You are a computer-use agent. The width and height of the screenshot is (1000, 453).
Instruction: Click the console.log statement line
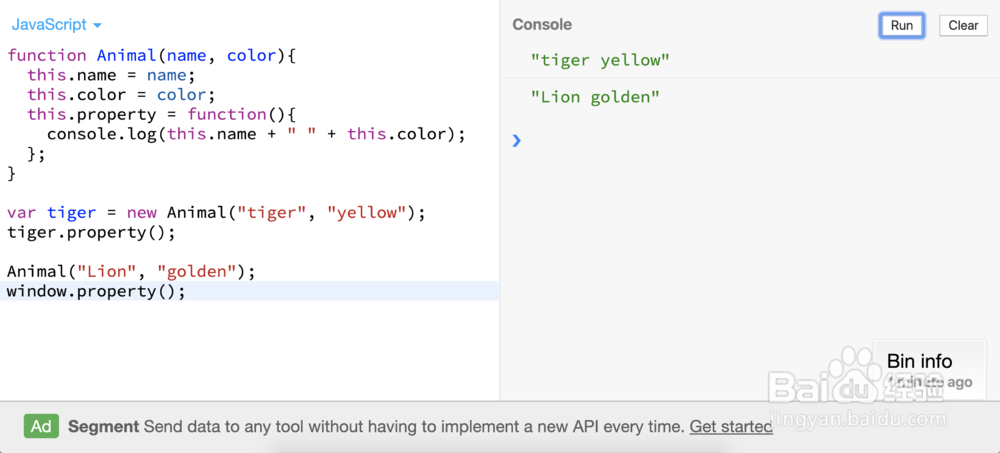click(x=256, y=134)
